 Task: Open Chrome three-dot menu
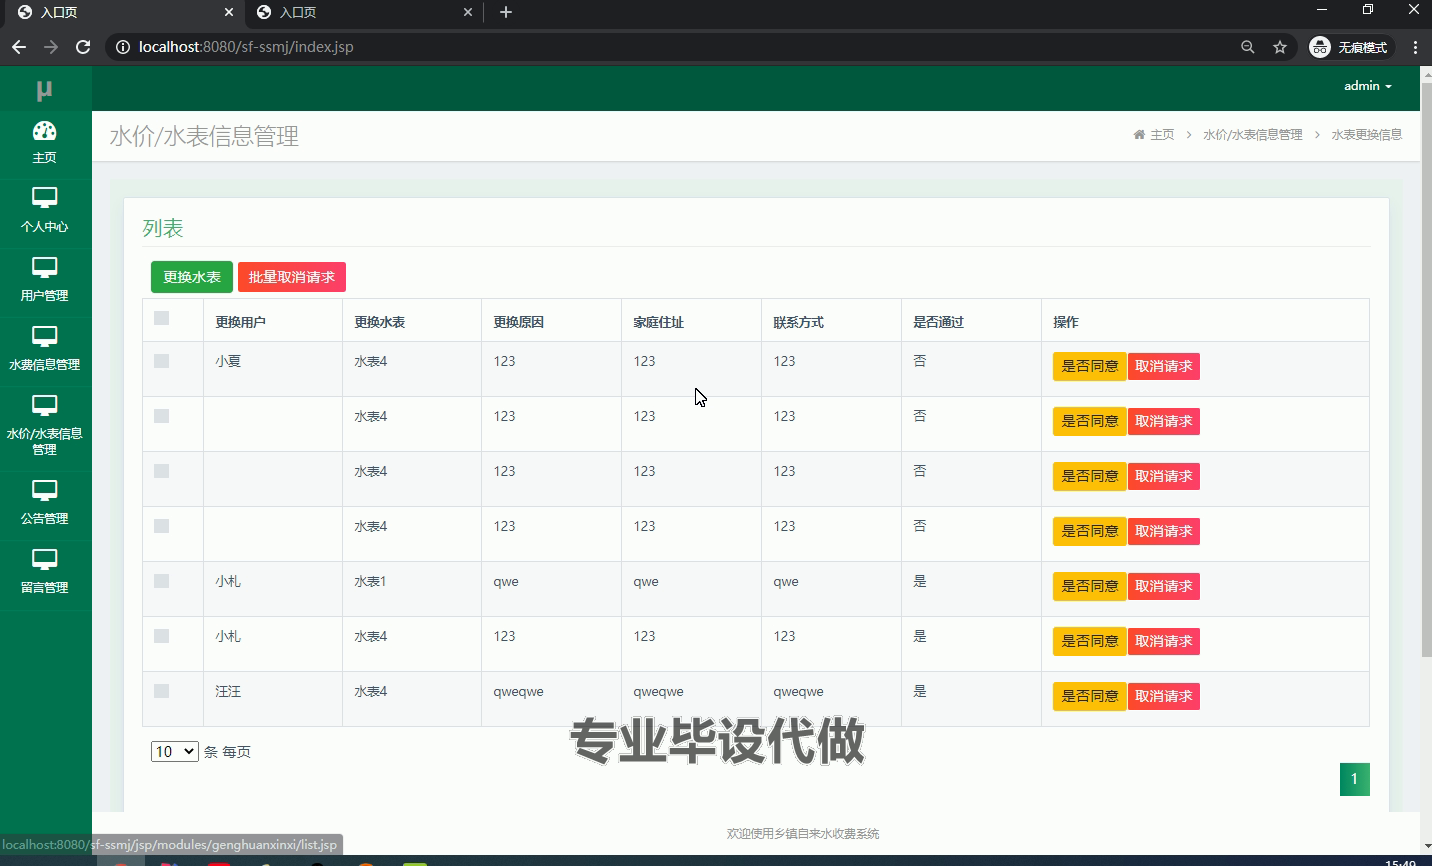pos(1415,47)
